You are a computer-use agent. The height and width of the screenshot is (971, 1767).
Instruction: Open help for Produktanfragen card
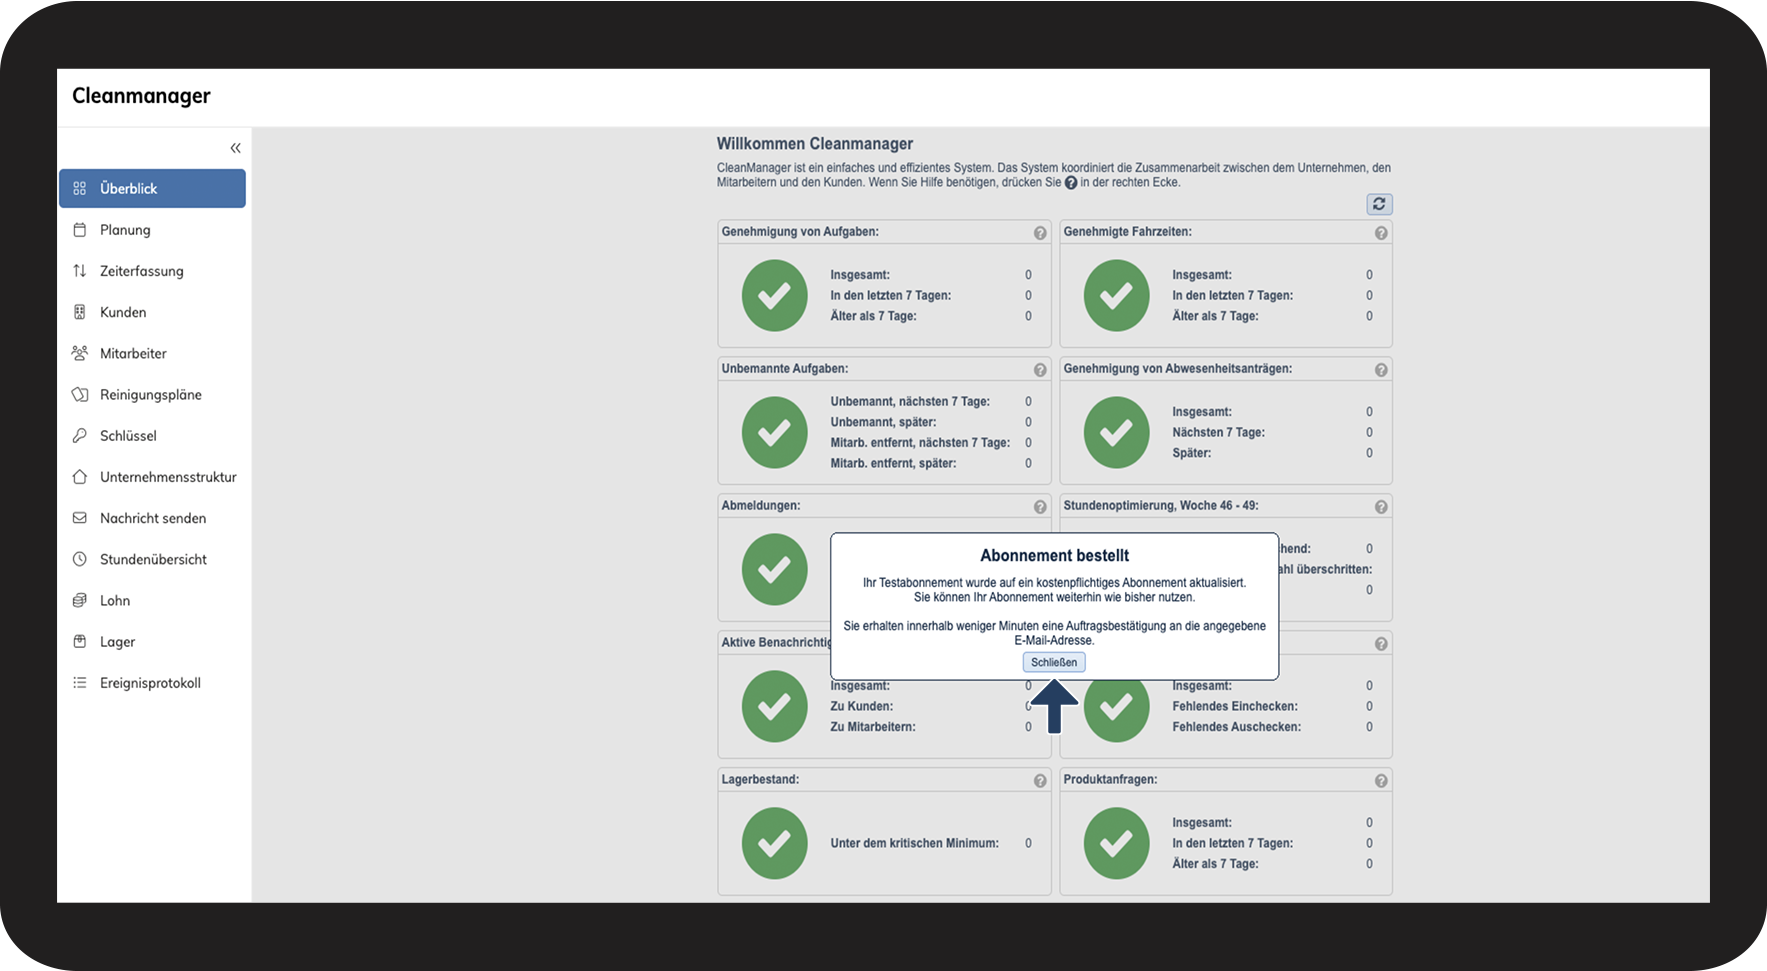click(x=1381, y=781)
